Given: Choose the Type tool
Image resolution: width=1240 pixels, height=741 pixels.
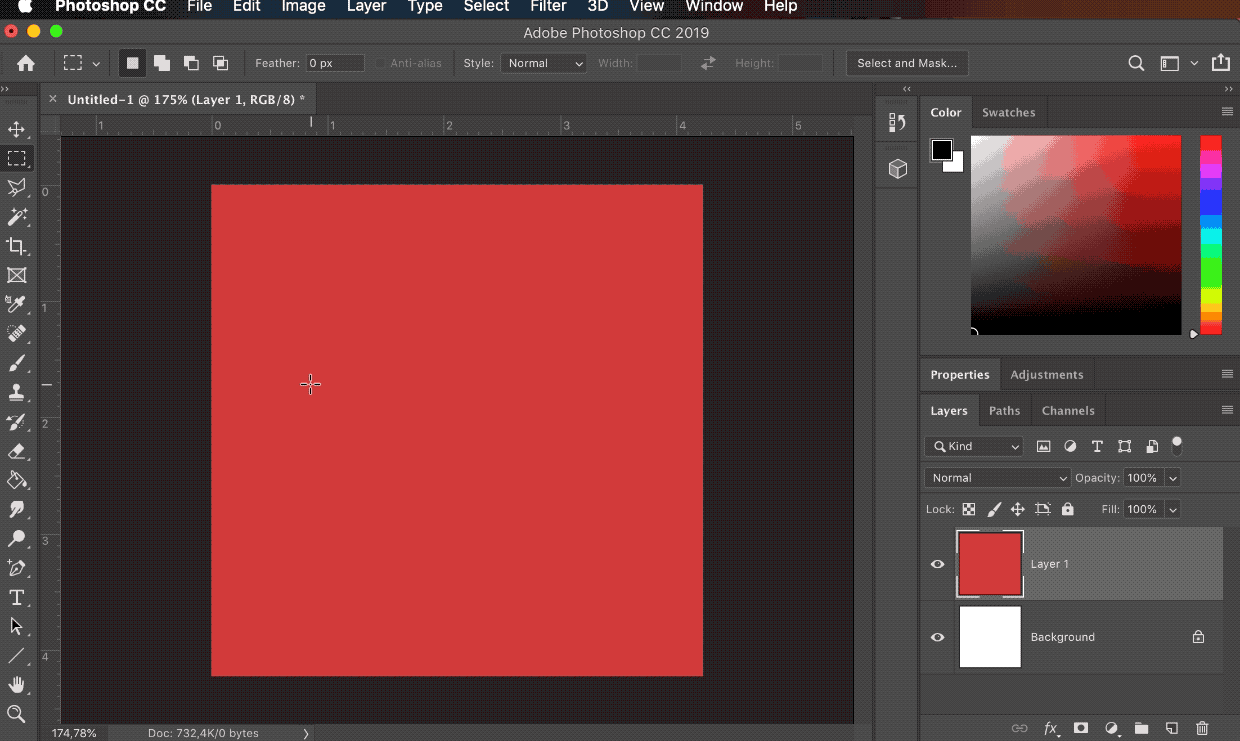Looking at the screenshot, I should tap(18, 597).
